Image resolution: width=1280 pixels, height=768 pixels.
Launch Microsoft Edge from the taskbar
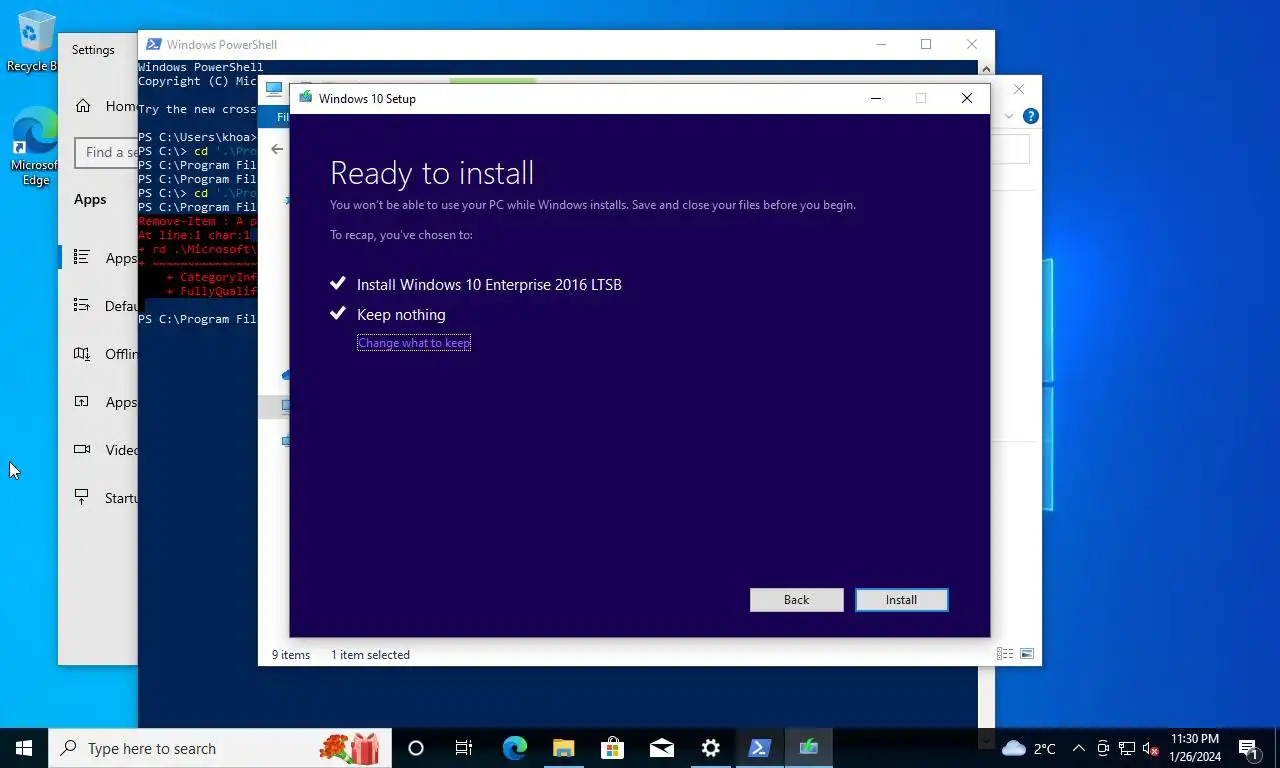coord(514,748)
